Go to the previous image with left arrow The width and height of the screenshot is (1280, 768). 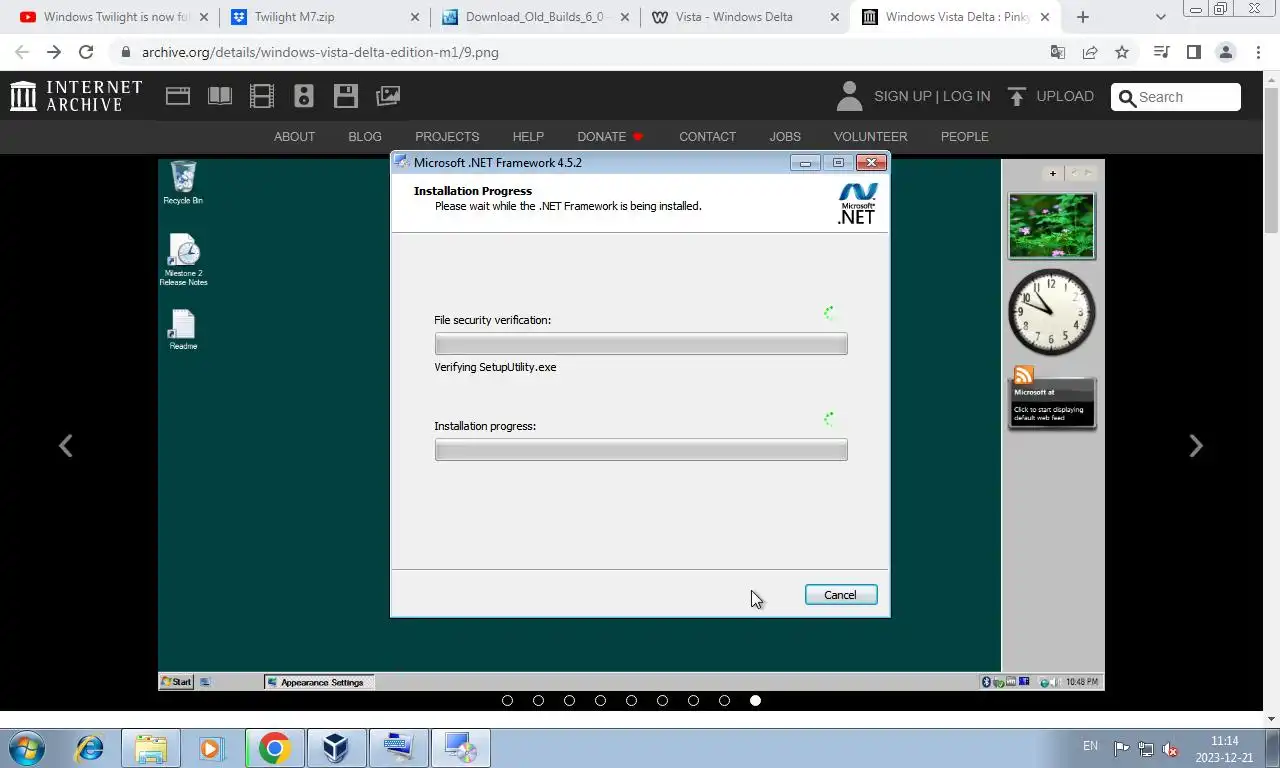(66, 446)
